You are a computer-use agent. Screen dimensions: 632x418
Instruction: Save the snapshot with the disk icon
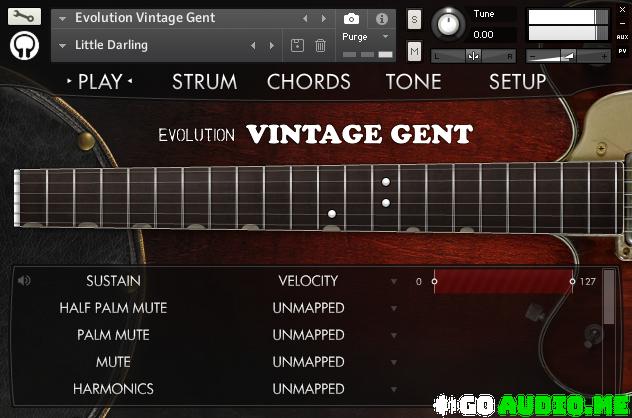point(297,45)
